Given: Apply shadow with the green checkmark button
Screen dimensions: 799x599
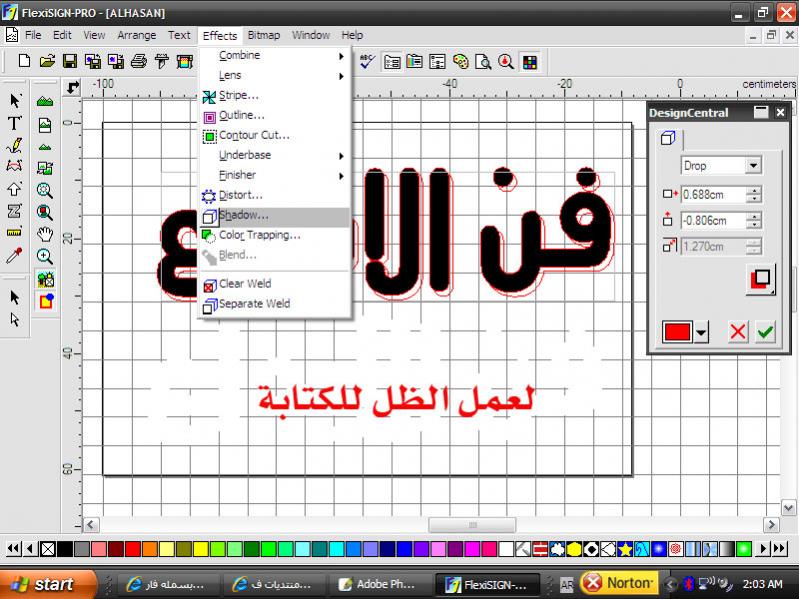Looking at the screenshot, I should click(766, 333).
